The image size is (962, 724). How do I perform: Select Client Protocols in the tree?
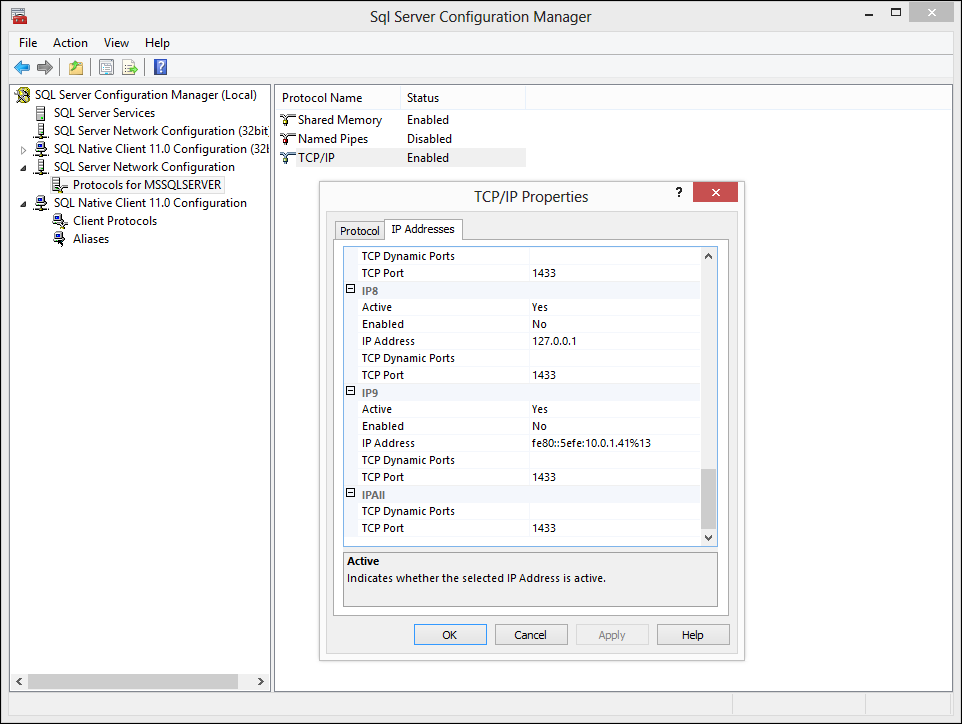pyautogui.click(x=115, y=221)
